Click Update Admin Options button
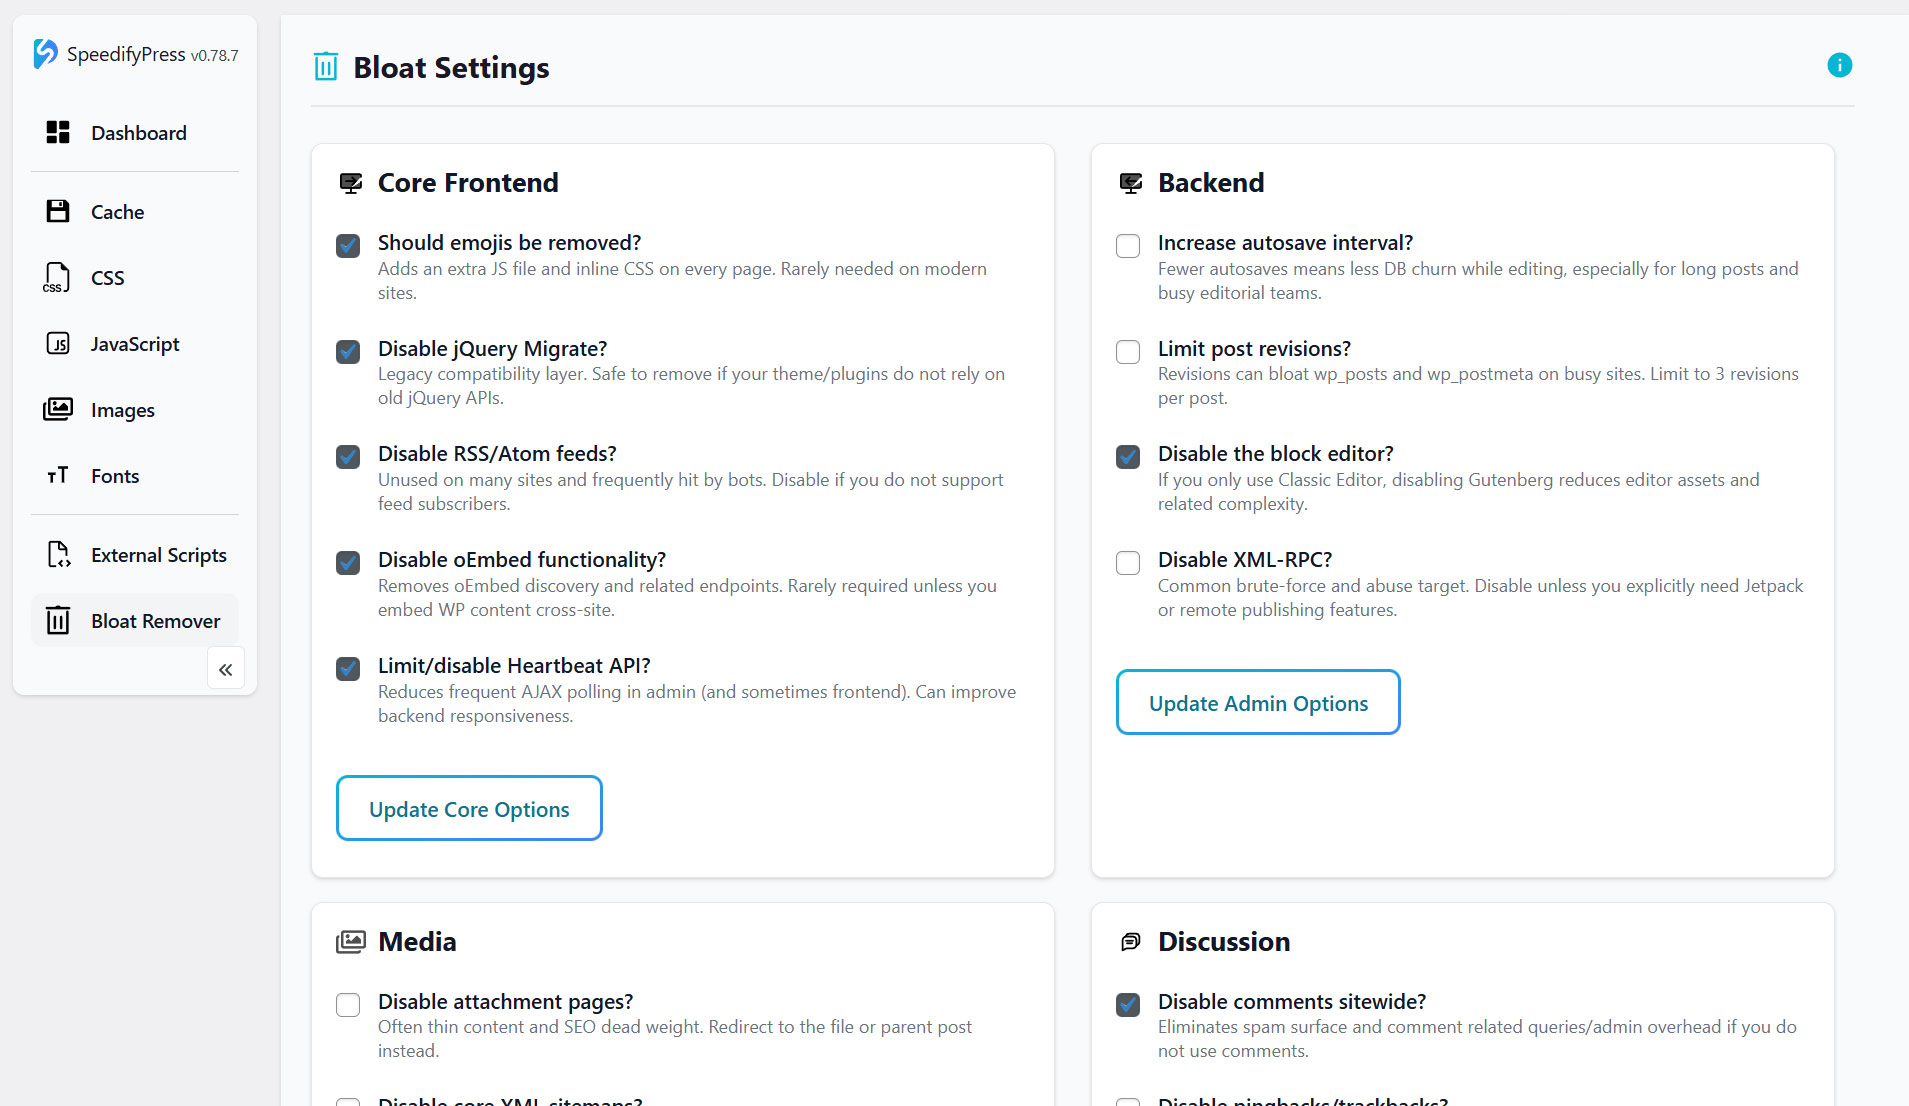The height and width of the screenshot is (1106, 1909). pyautogui.click(x=1258, y=702)
